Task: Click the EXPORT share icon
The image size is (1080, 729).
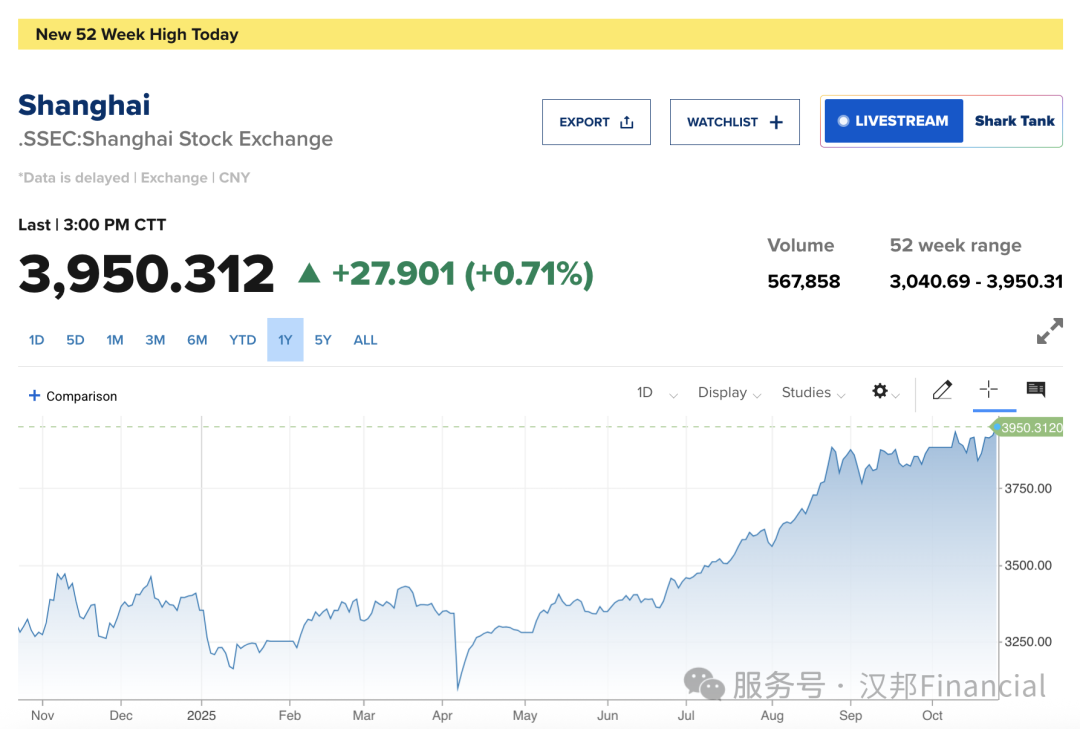Action: click(627, 122)
